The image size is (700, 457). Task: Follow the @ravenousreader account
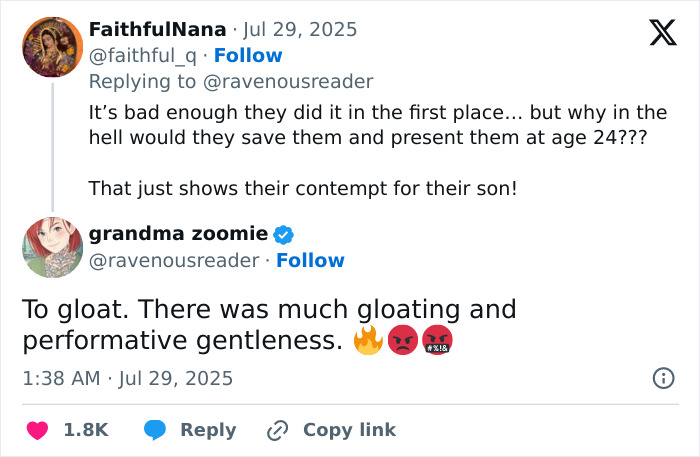point(310,260)
